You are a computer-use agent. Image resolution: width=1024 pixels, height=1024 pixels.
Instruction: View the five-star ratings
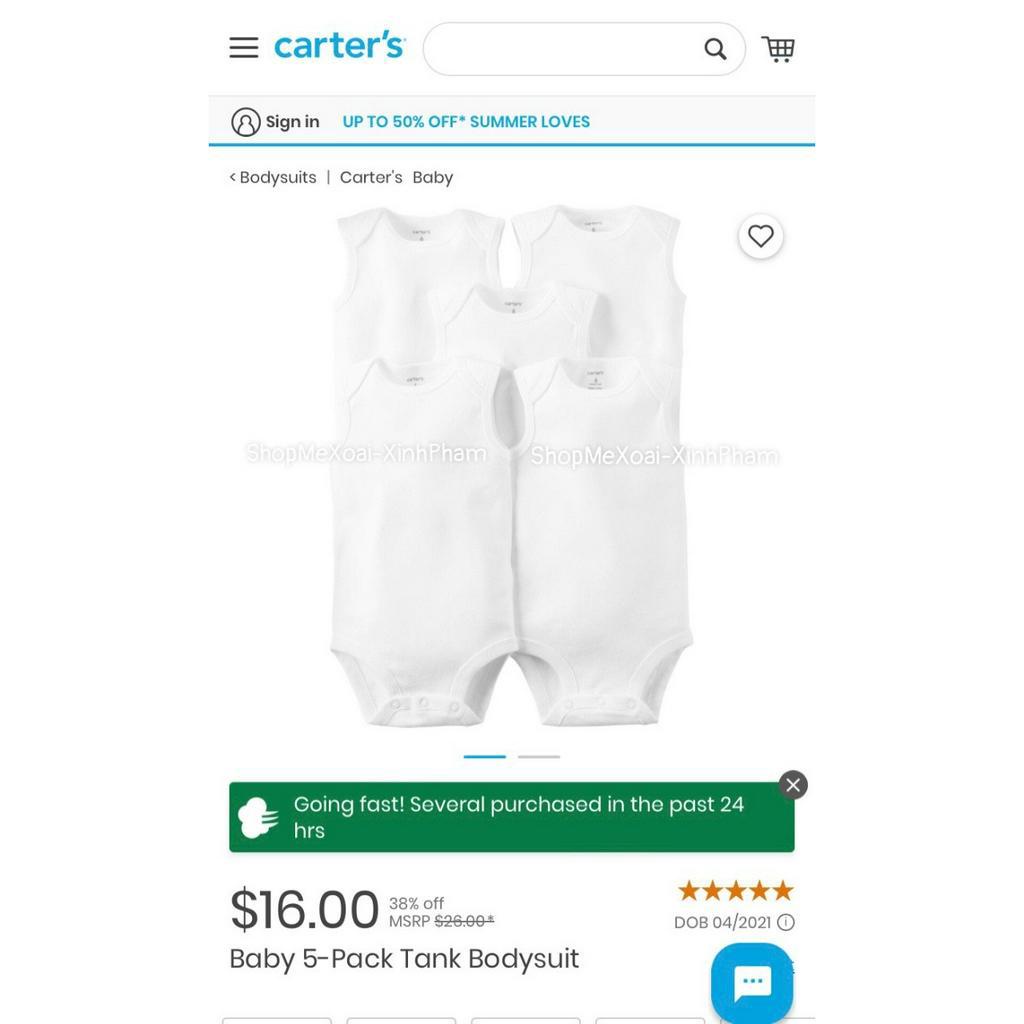735,890
